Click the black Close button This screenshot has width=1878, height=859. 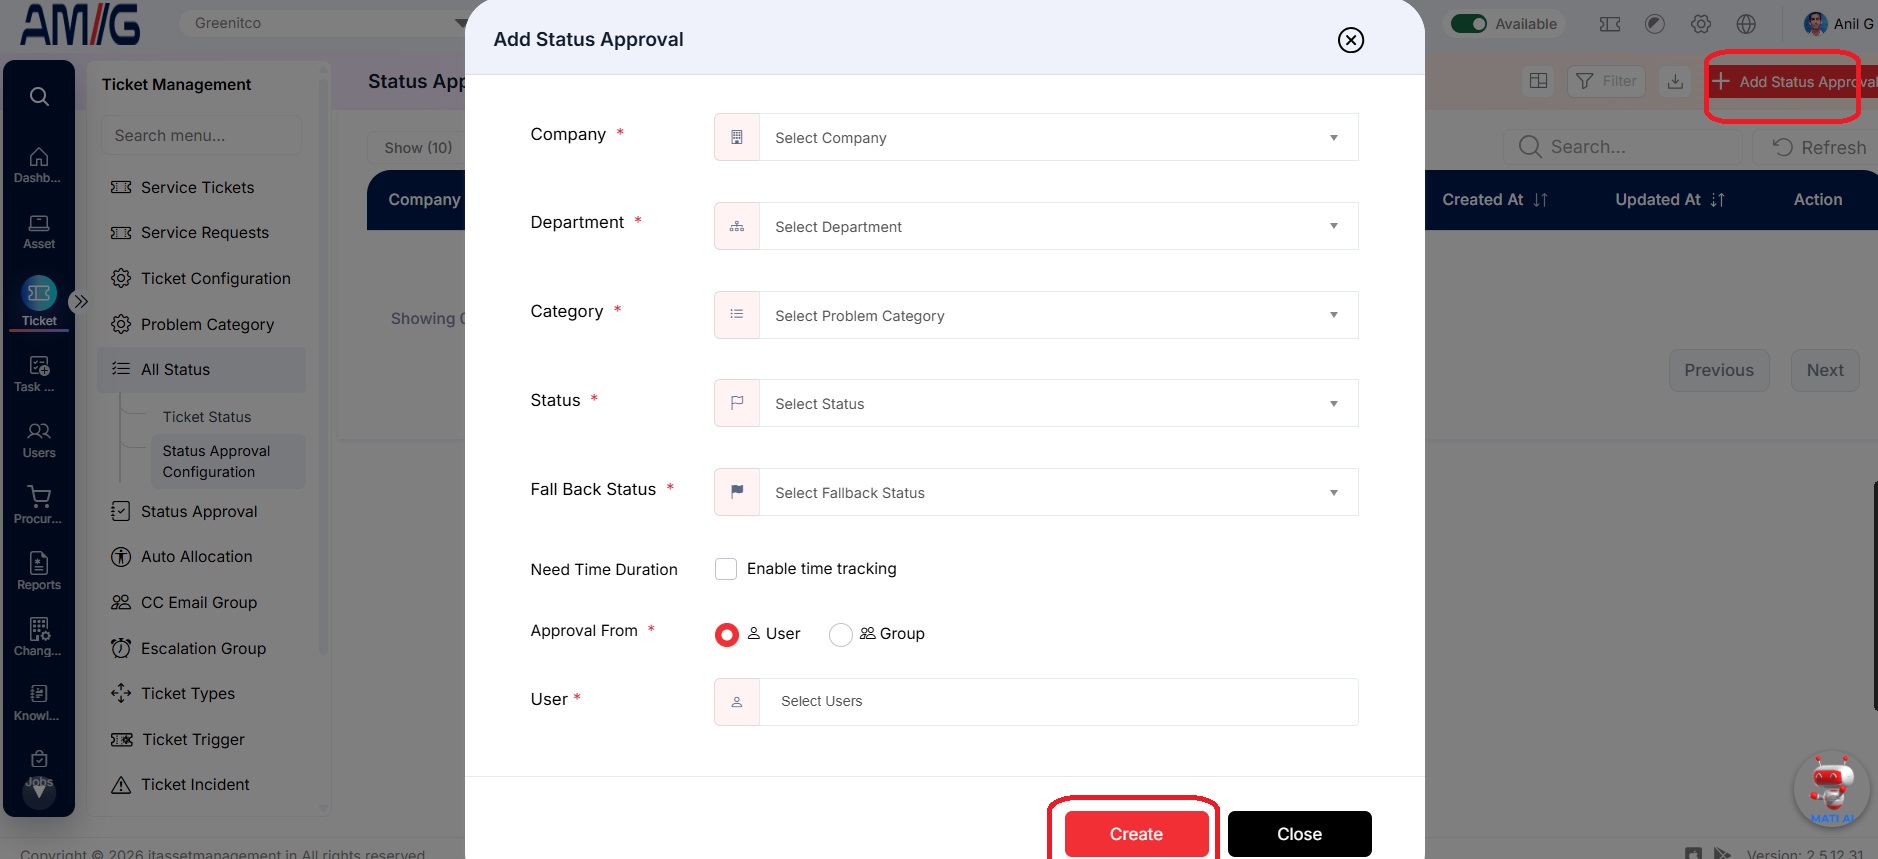pos(1300,834)
